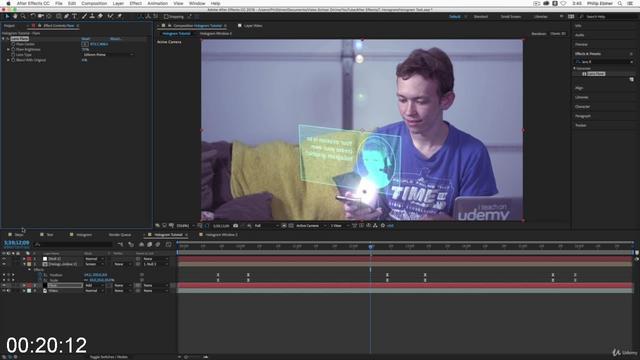Screen dimensions: 640x360
Task: Select the Roto Brush tool
Action: click(x=110, y=16)
